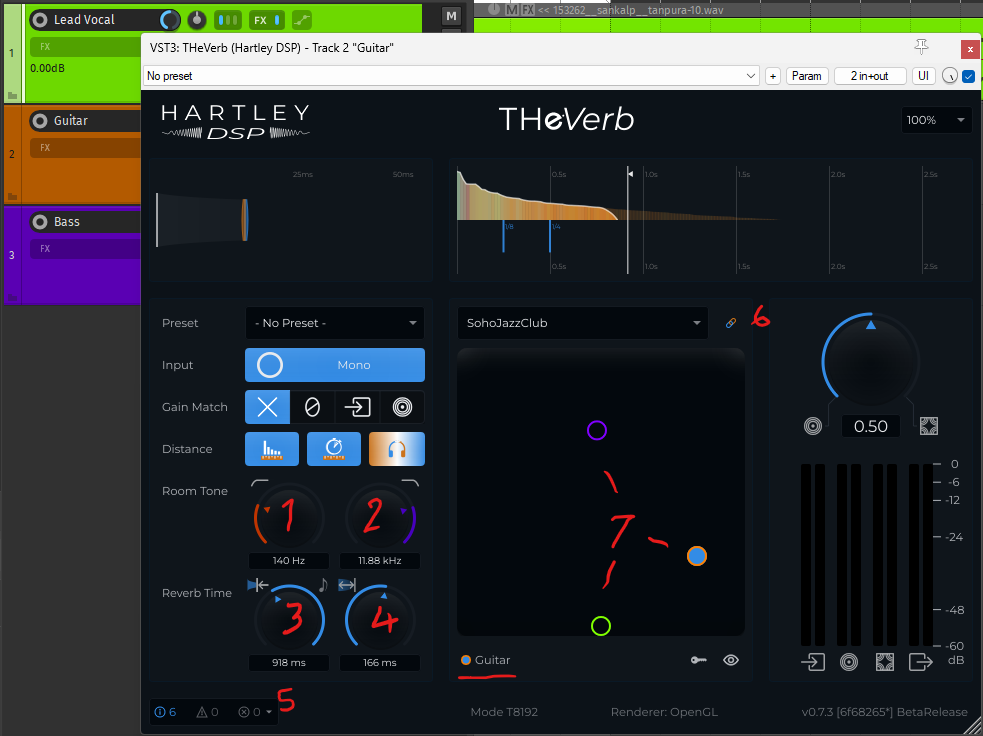Click the 140 Hz value field
983x736 pixels.
point(289,560)
